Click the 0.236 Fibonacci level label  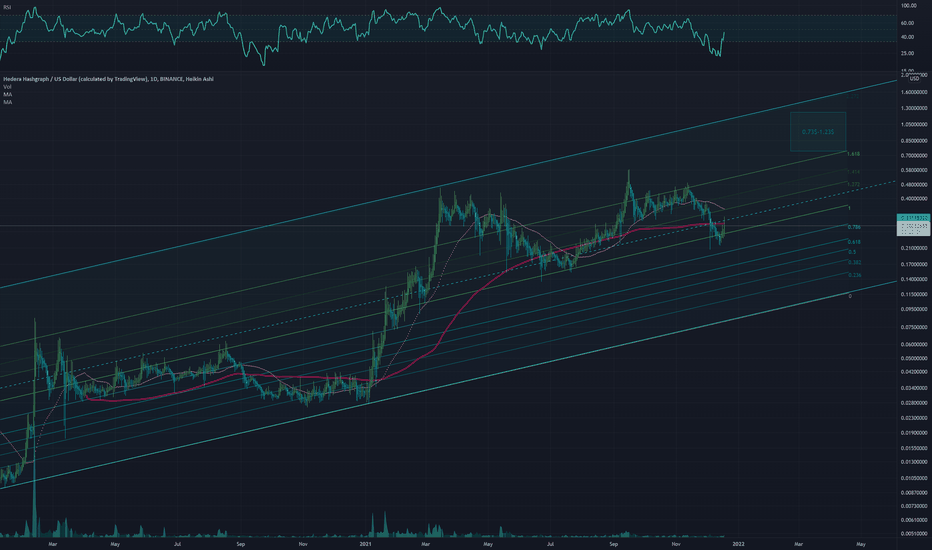854,275
